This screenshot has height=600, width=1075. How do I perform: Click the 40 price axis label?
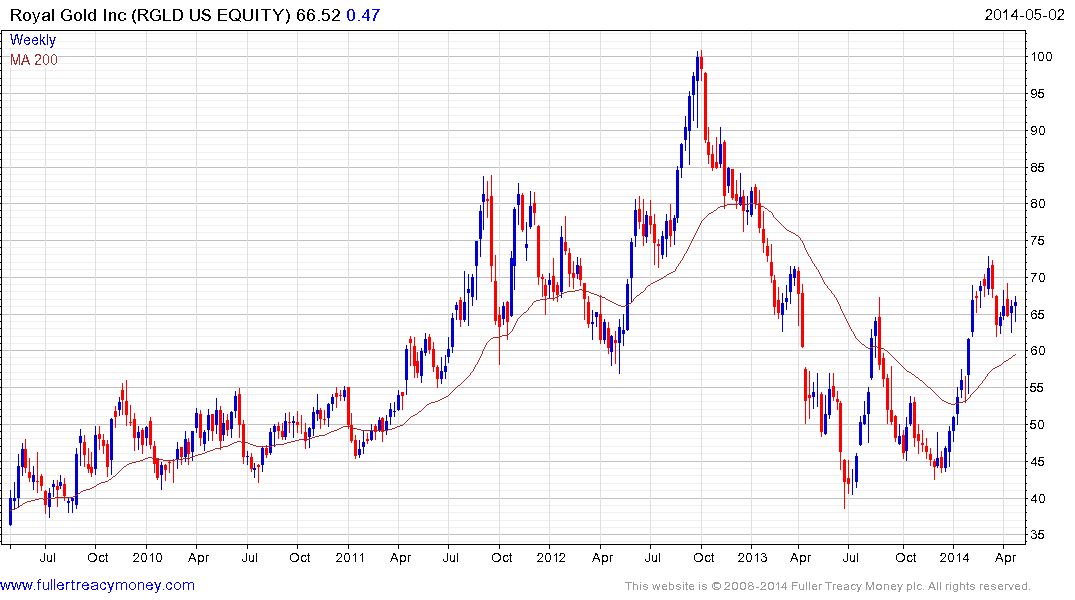tap(1038, 499)
